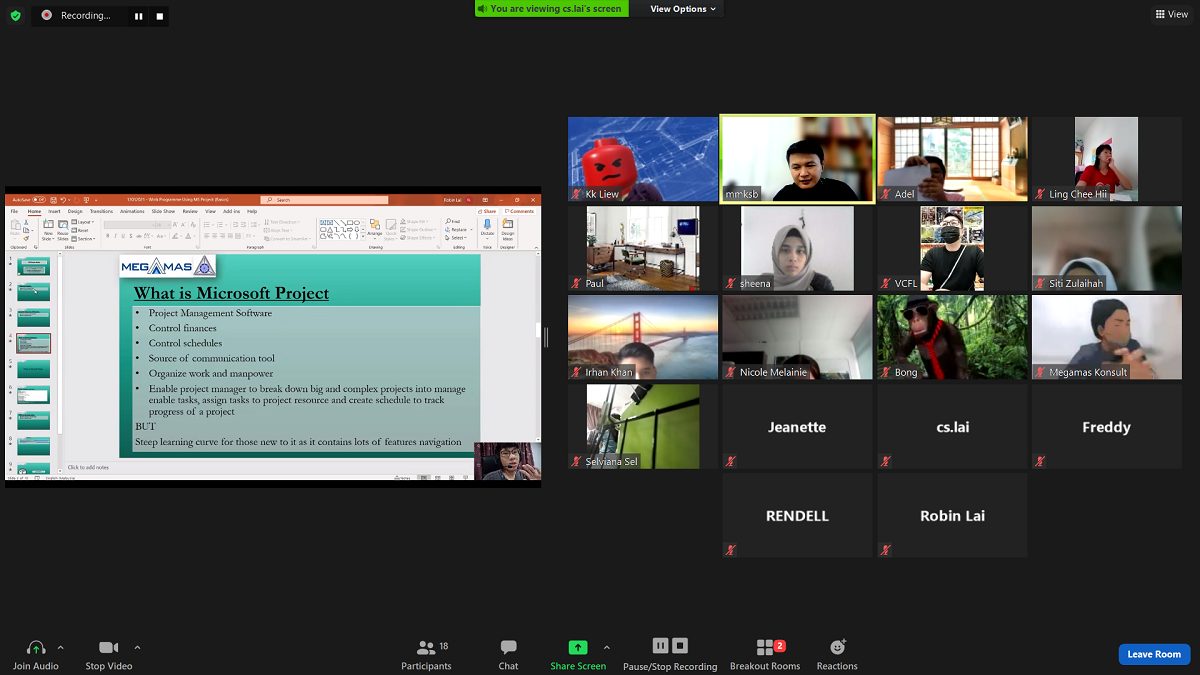Viewport: 1200px width, 675px height.
Task: Click the red mute icon on Jeanette's tile
Action: pyautogui.click(x=731, y=461)
